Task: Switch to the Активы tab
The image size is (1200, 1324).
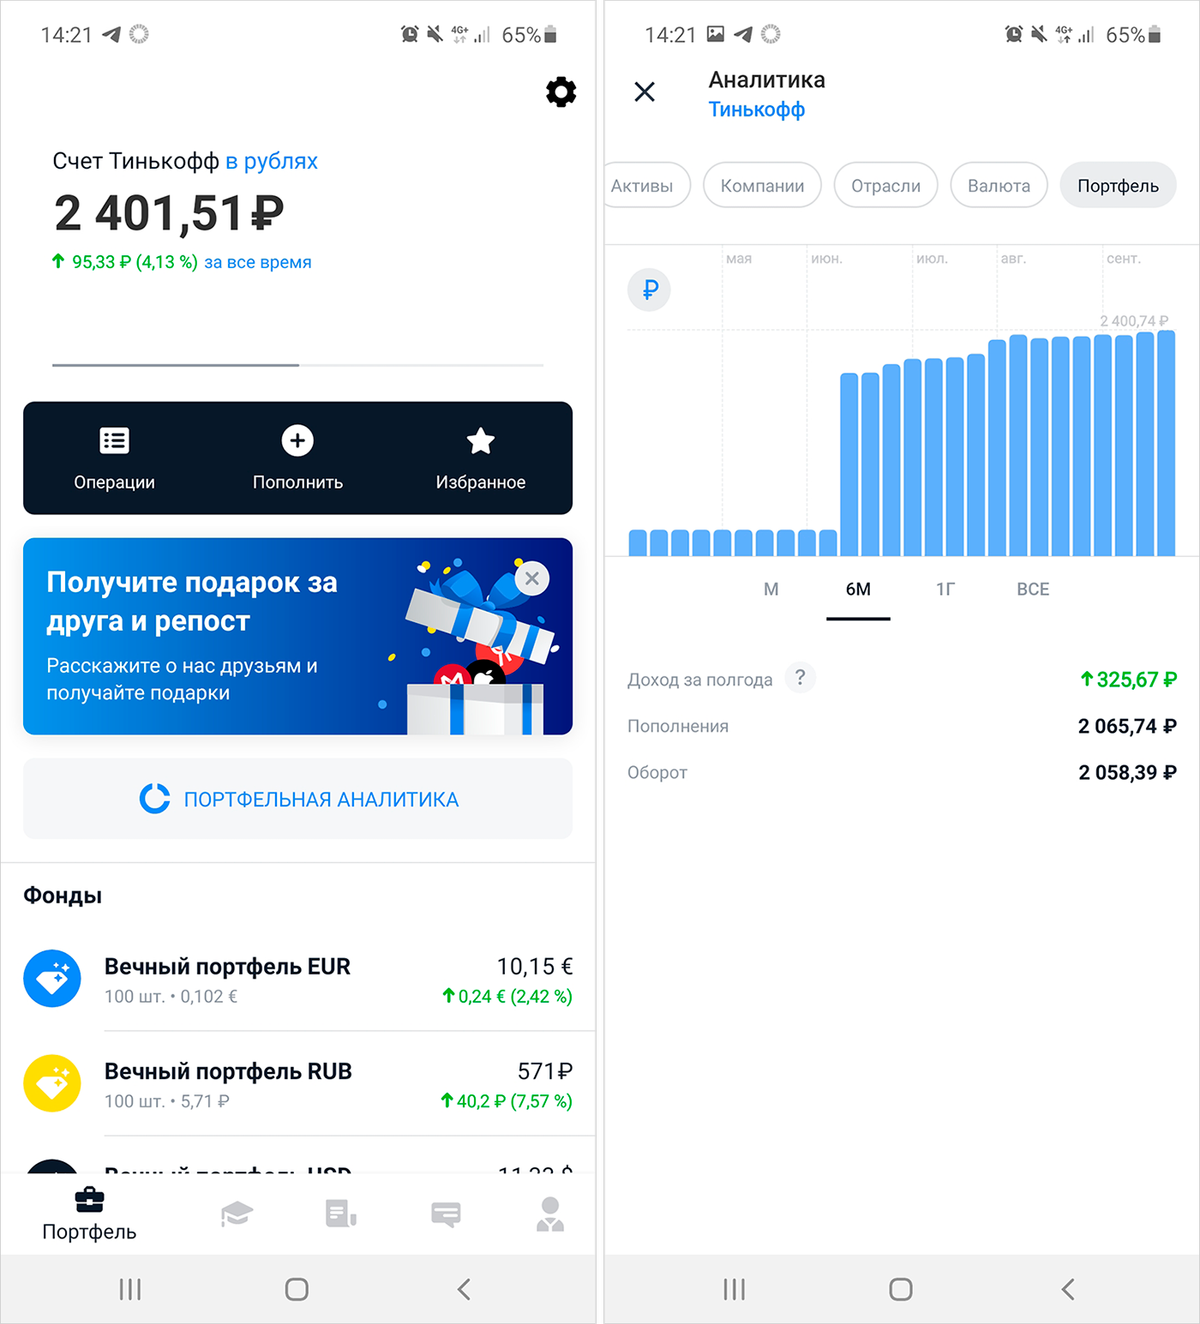Action: point(645,185)
